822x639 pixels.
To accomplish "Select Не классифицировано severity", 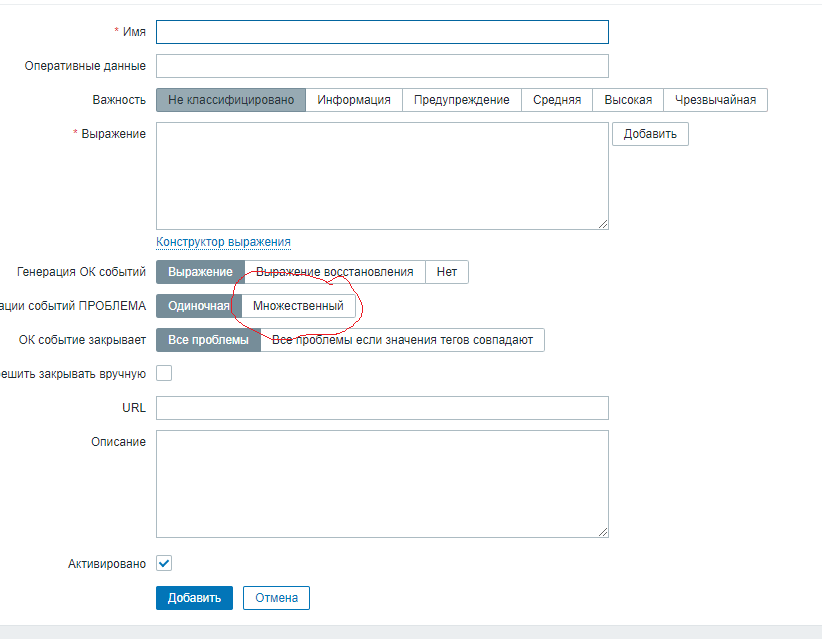I will pyautogui.click(x=231, y=100).
